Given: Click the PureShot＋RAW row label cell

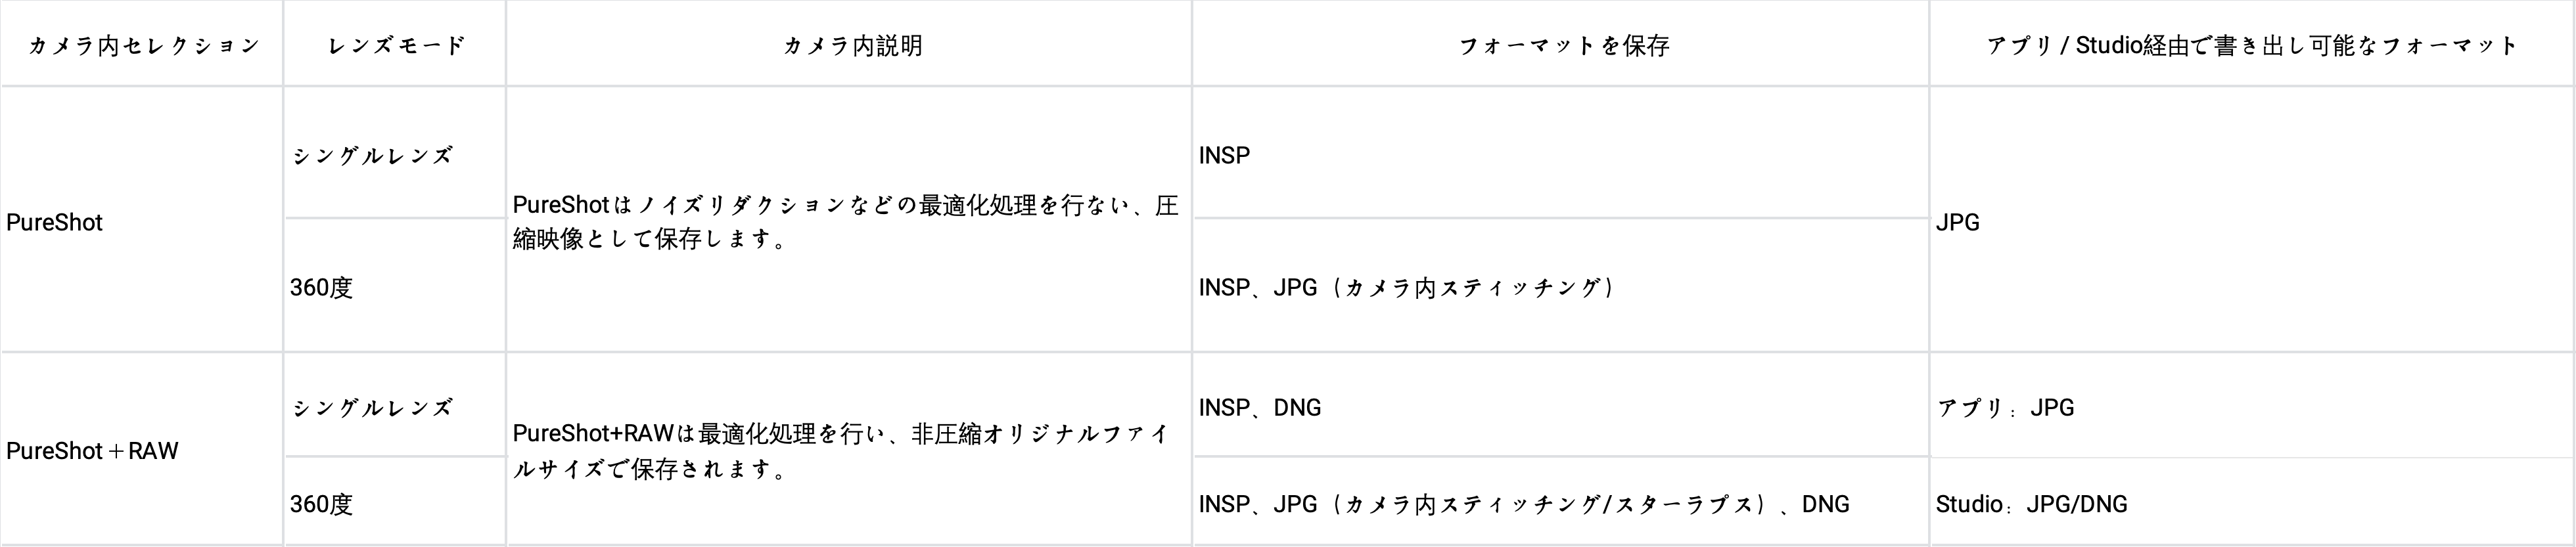Looking at the screenshot, I should (92, 451).
